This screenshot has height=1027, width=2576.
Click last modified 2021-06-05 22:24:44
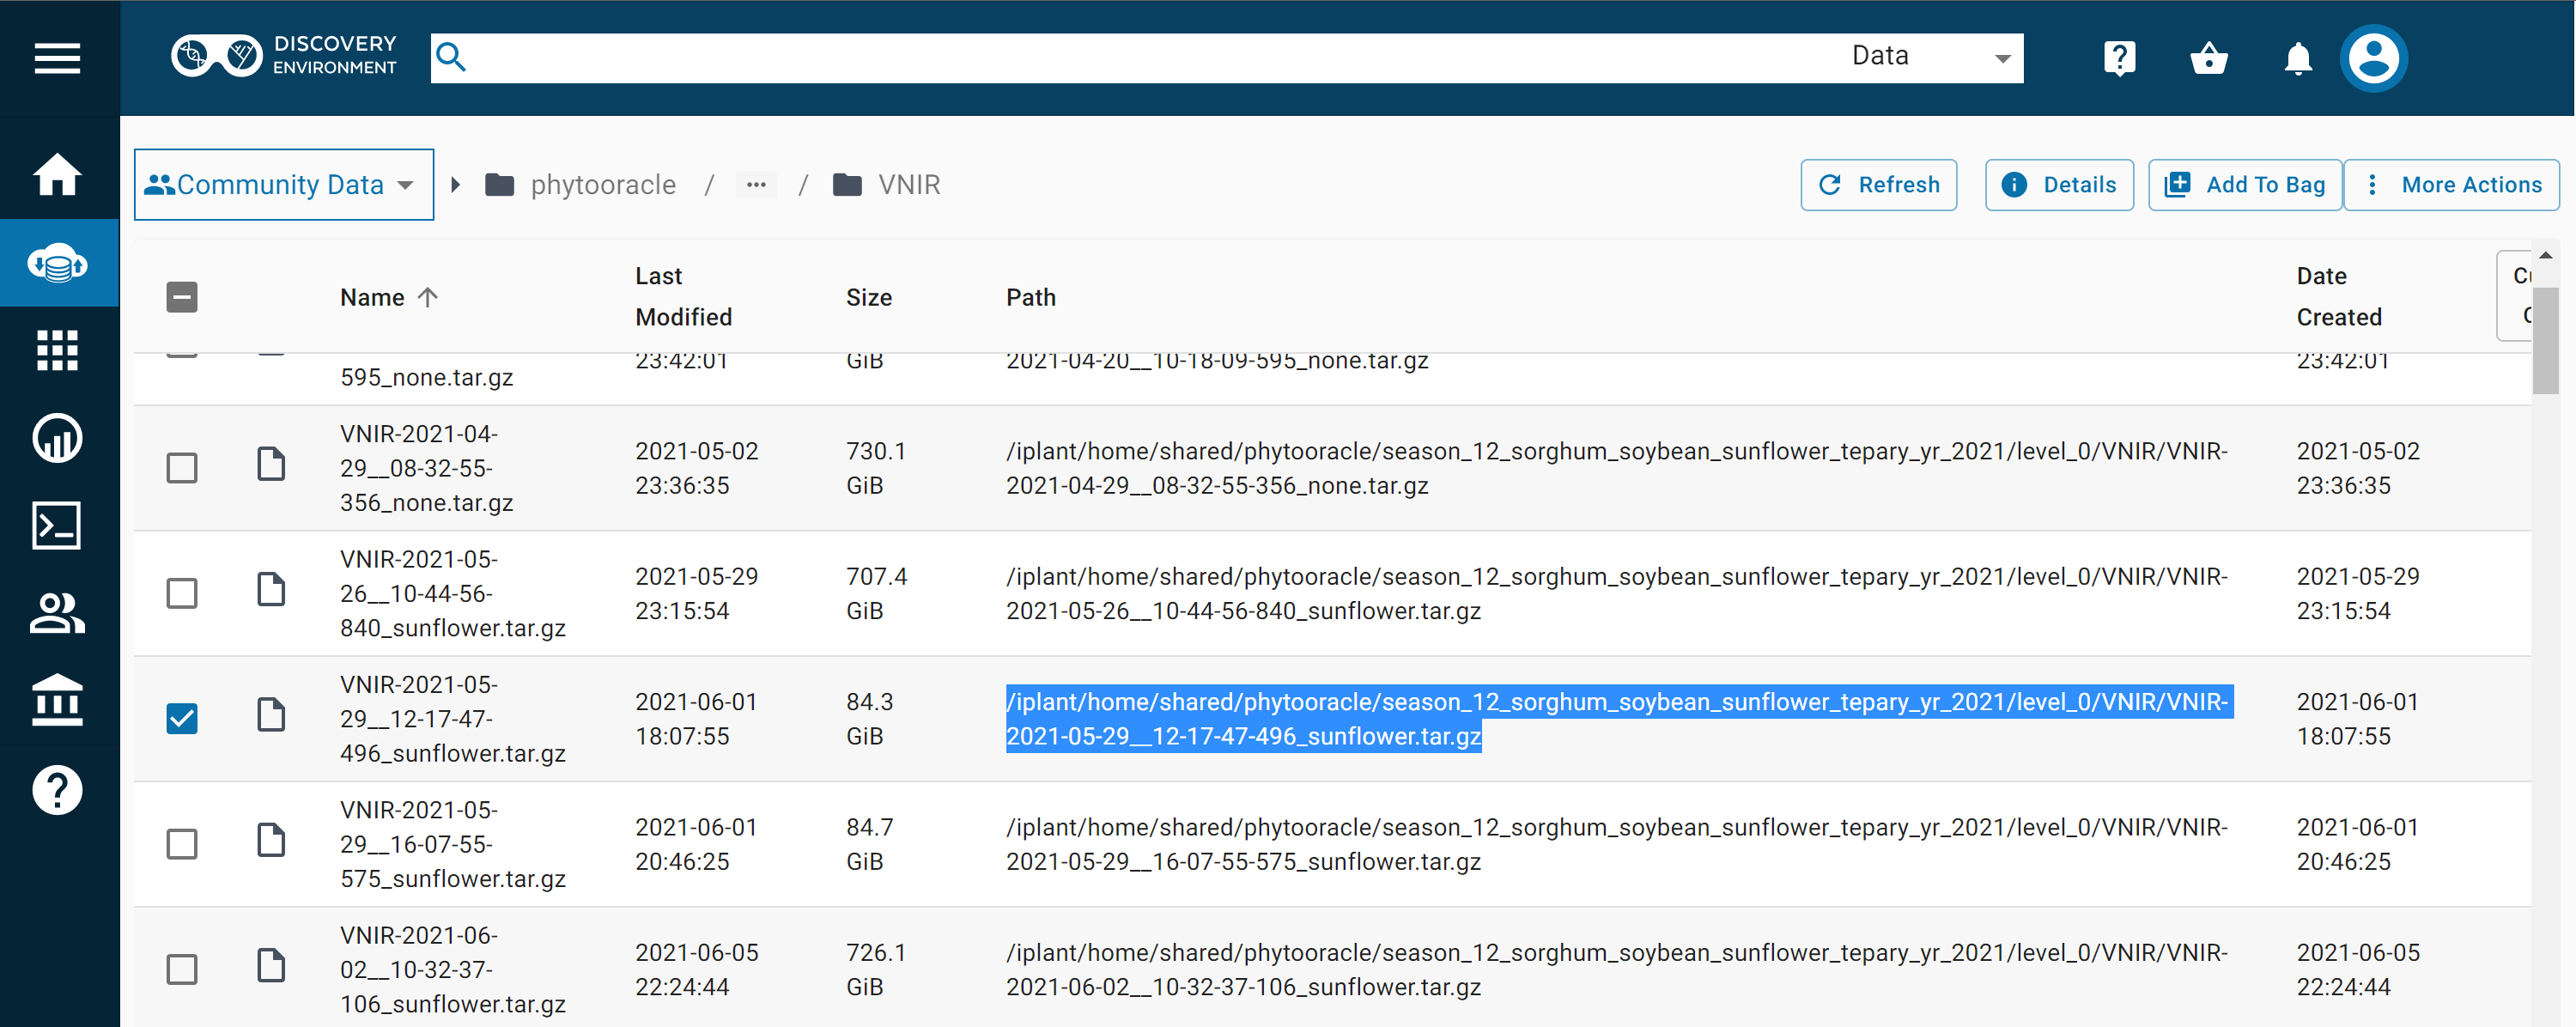coord(697,969)
